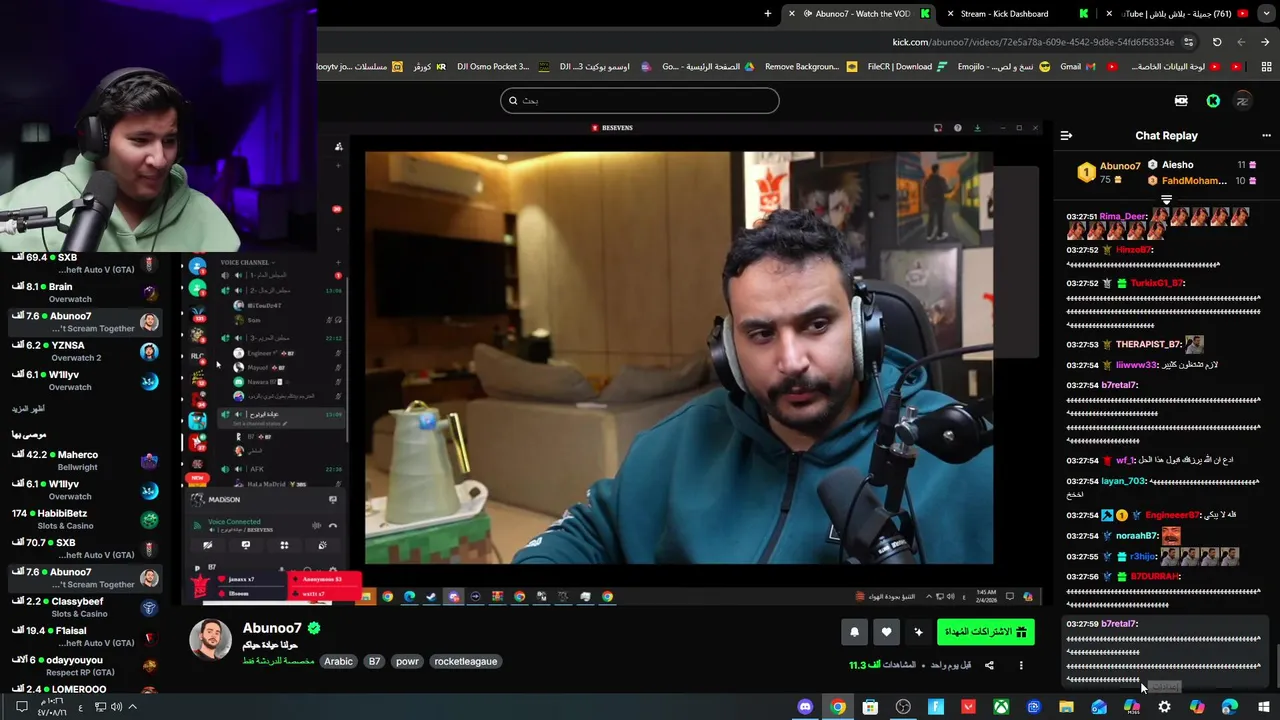Select YZNSA Overwatch 2 channel in sidebar
1280x720 pixels.
click(85, 351)
